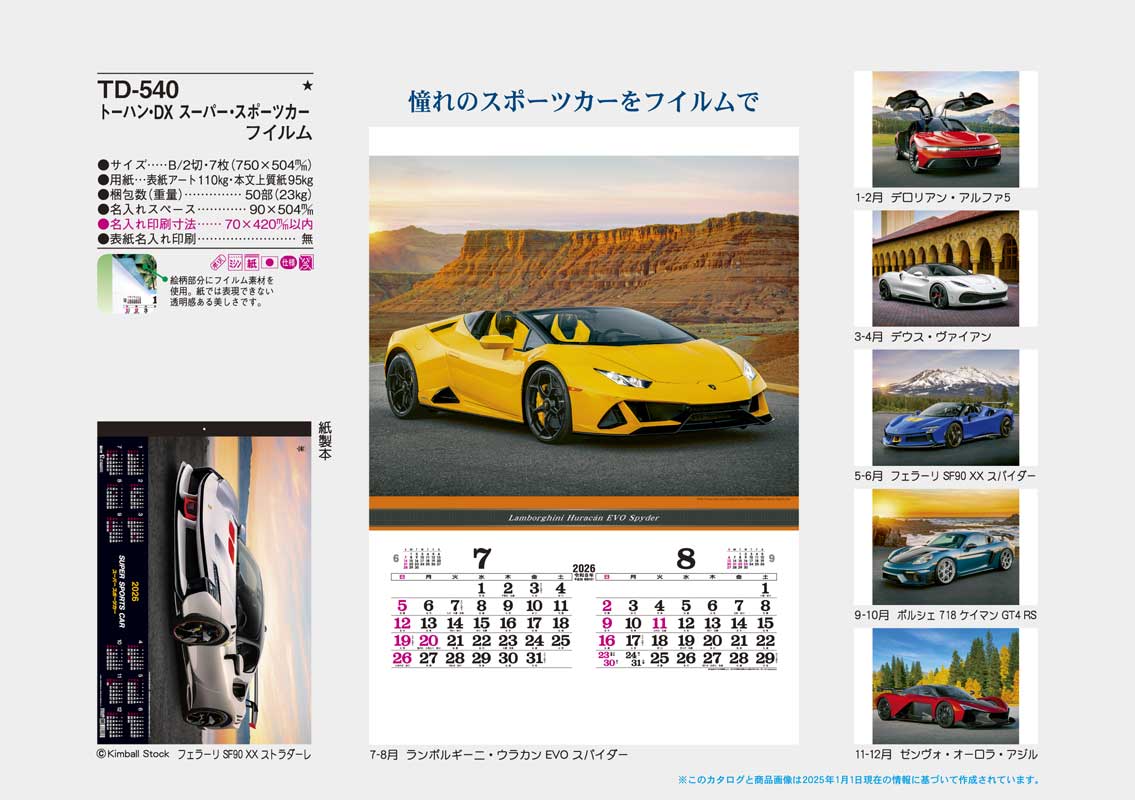Click the film material sample image

127,284
